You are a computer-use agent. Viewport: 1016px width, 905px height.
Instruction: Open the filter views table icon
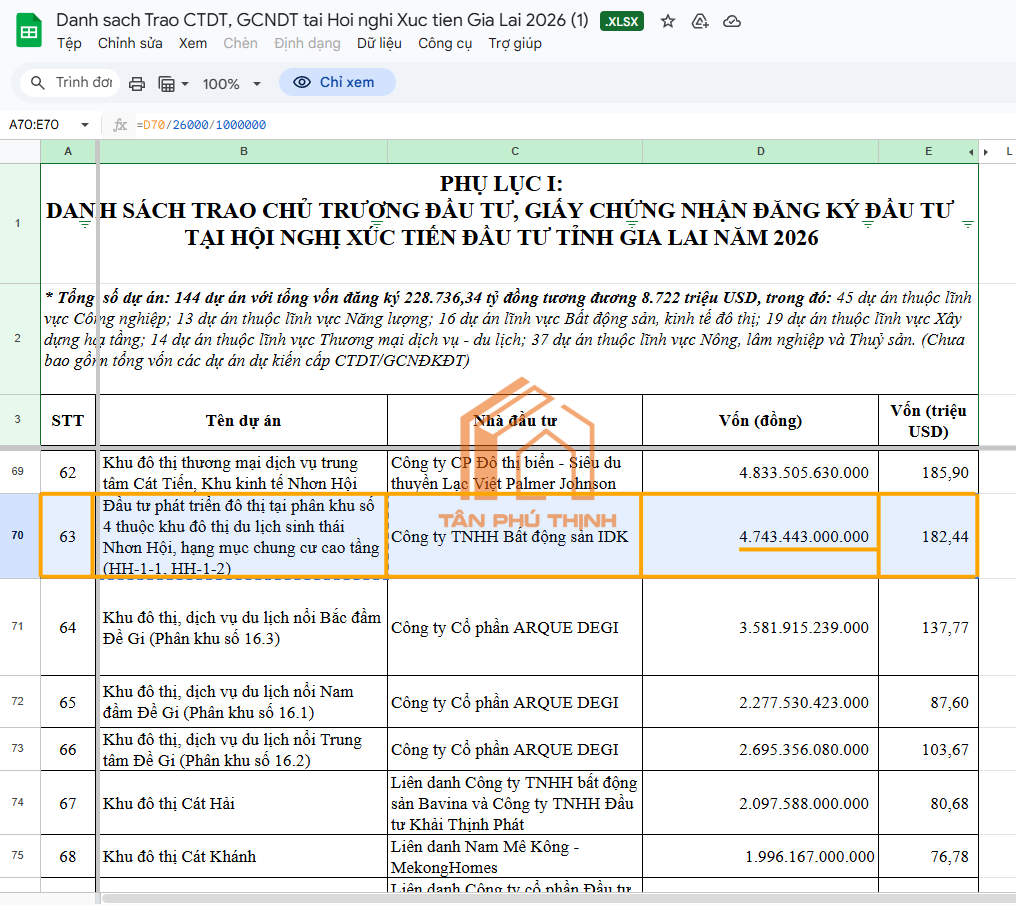(167, 84)
